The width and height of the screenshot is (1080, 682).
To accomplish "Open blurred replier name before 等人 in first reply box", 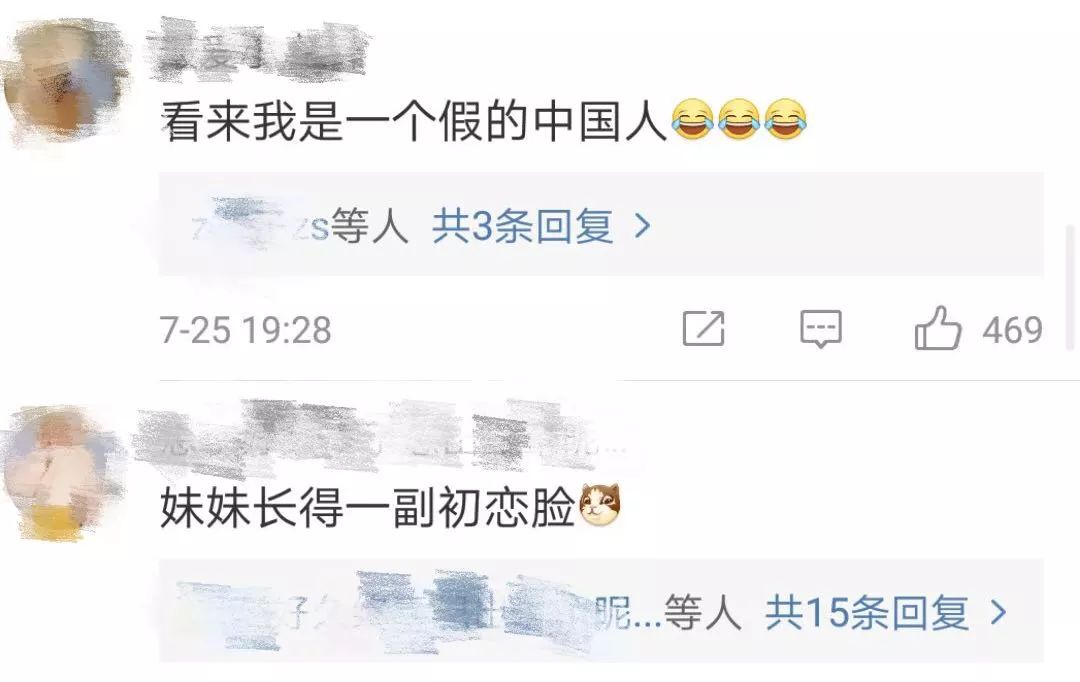I will [x=260, y=225].
